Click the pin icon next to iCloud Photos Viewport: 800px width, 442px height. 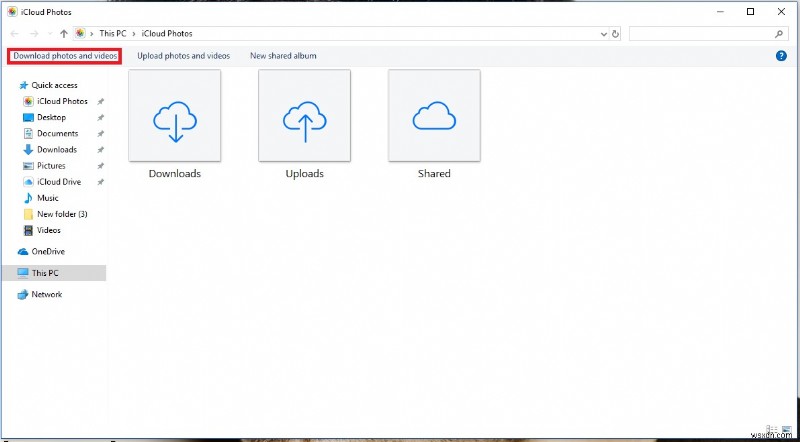pyautogui.click(x=101, y=102)
